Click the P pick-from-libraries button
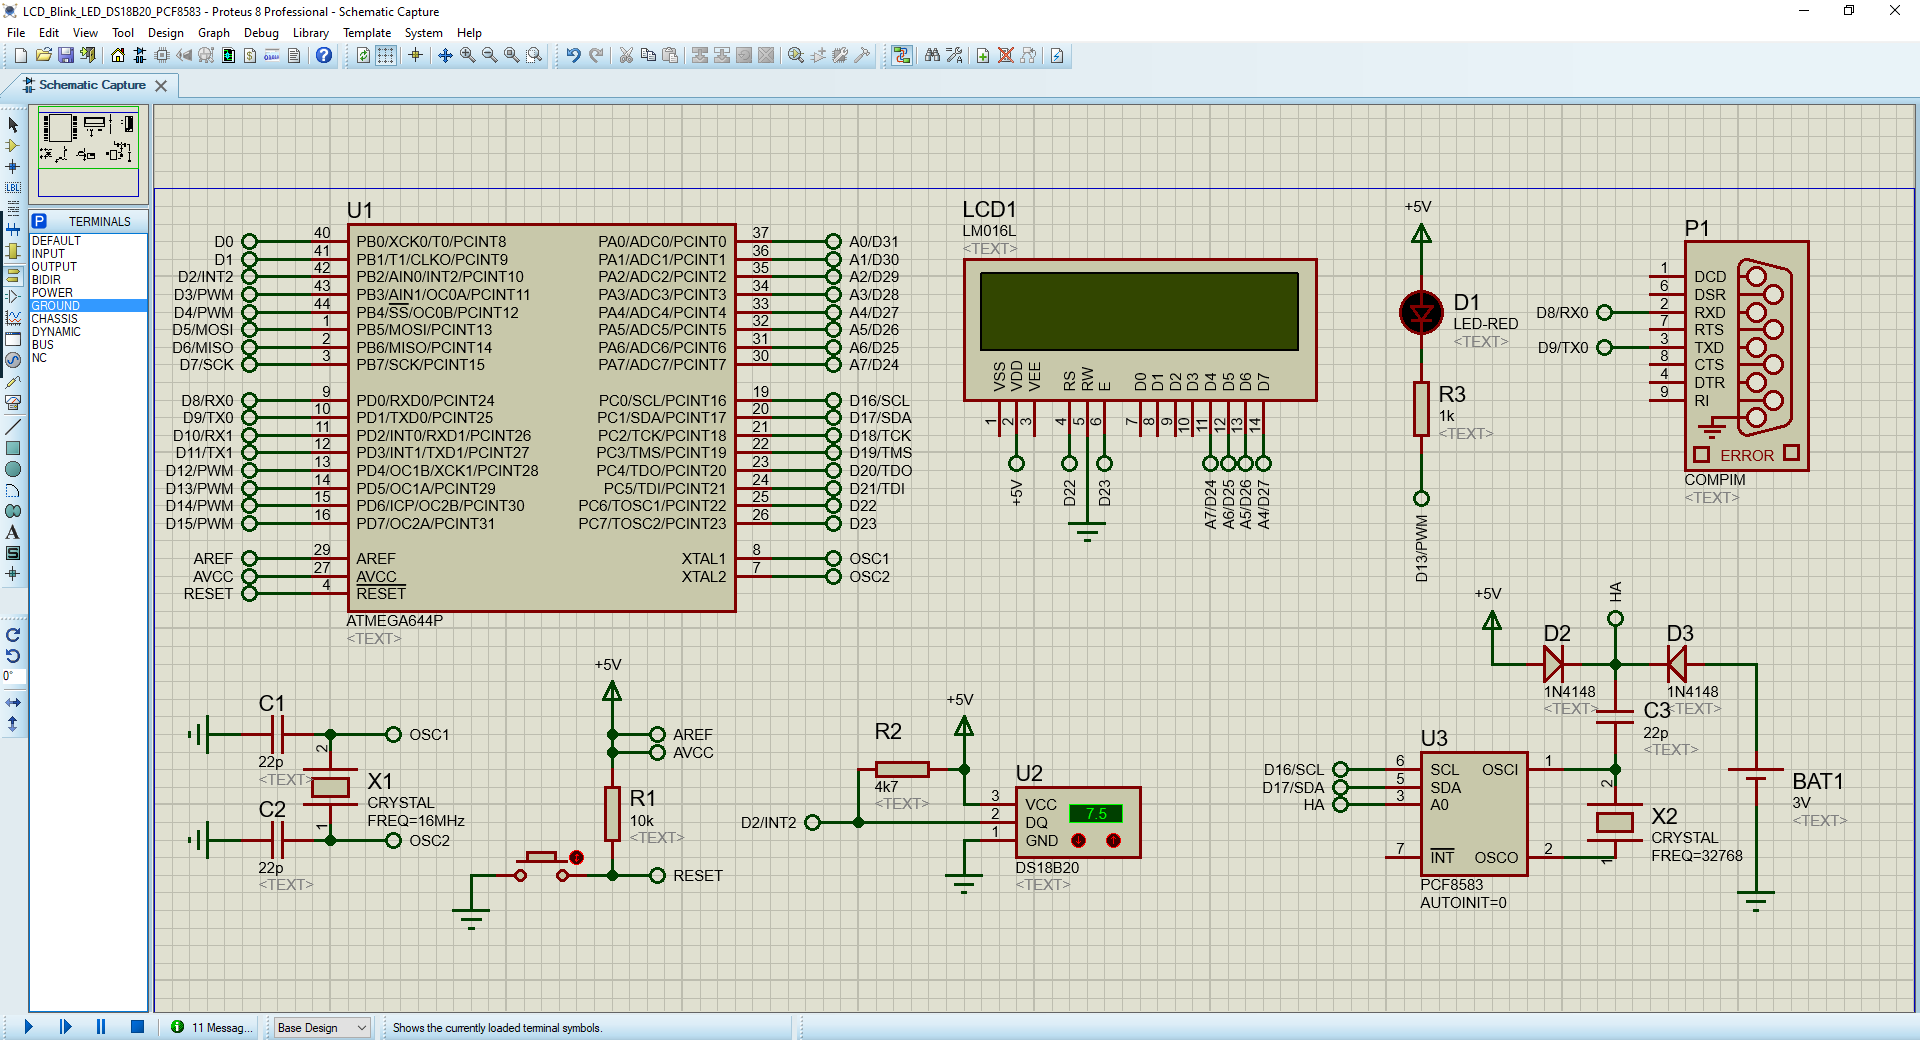This screenshot has height=1040, width=1920. point(40,221)
